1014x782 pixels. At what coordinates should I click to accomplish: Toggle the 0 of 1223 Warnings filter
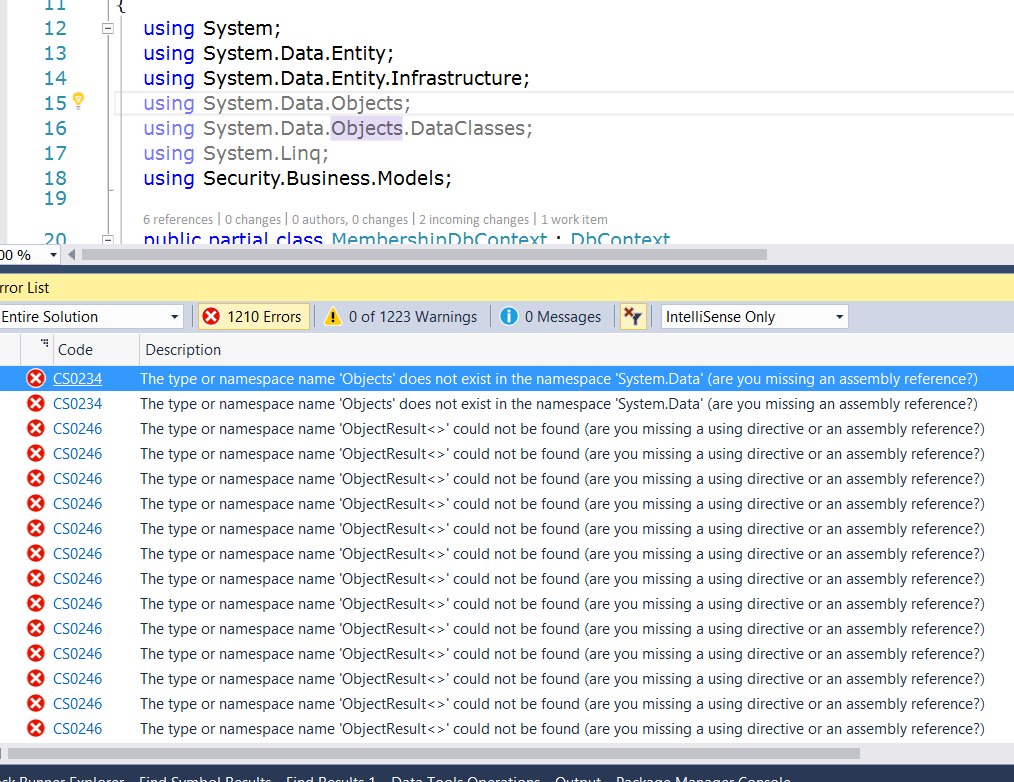(400, 316)
